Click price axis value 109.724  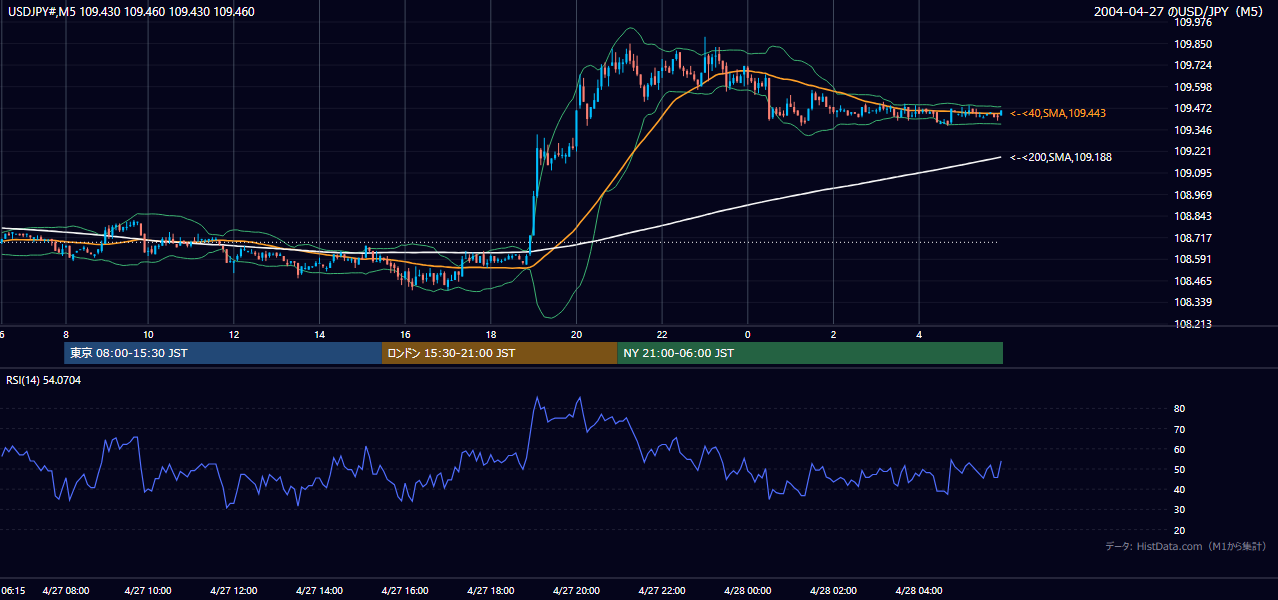pyautogui.click(x=1193, y=65)
